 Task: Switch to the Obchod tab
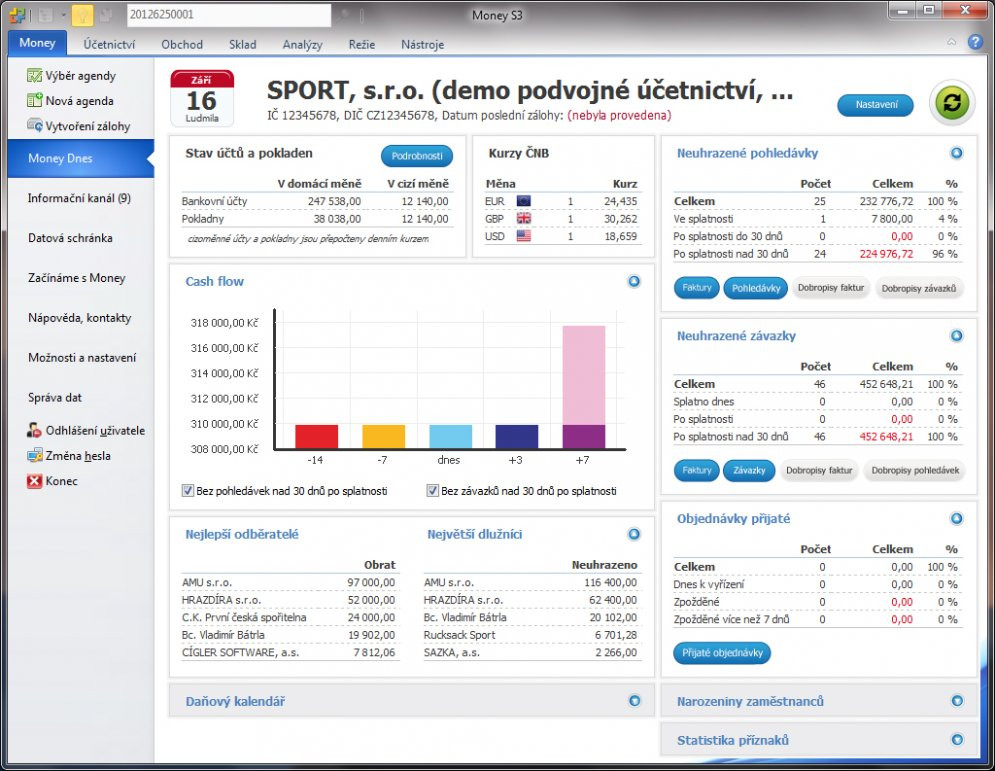(182, 44)
